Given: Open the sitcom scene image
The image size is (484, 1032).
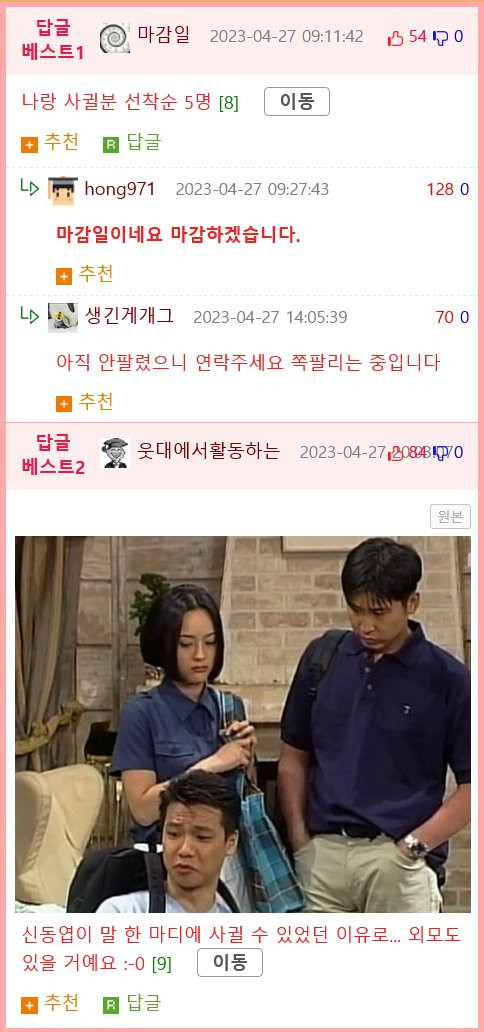Looking at the screenshot, I should click(243, 724).
